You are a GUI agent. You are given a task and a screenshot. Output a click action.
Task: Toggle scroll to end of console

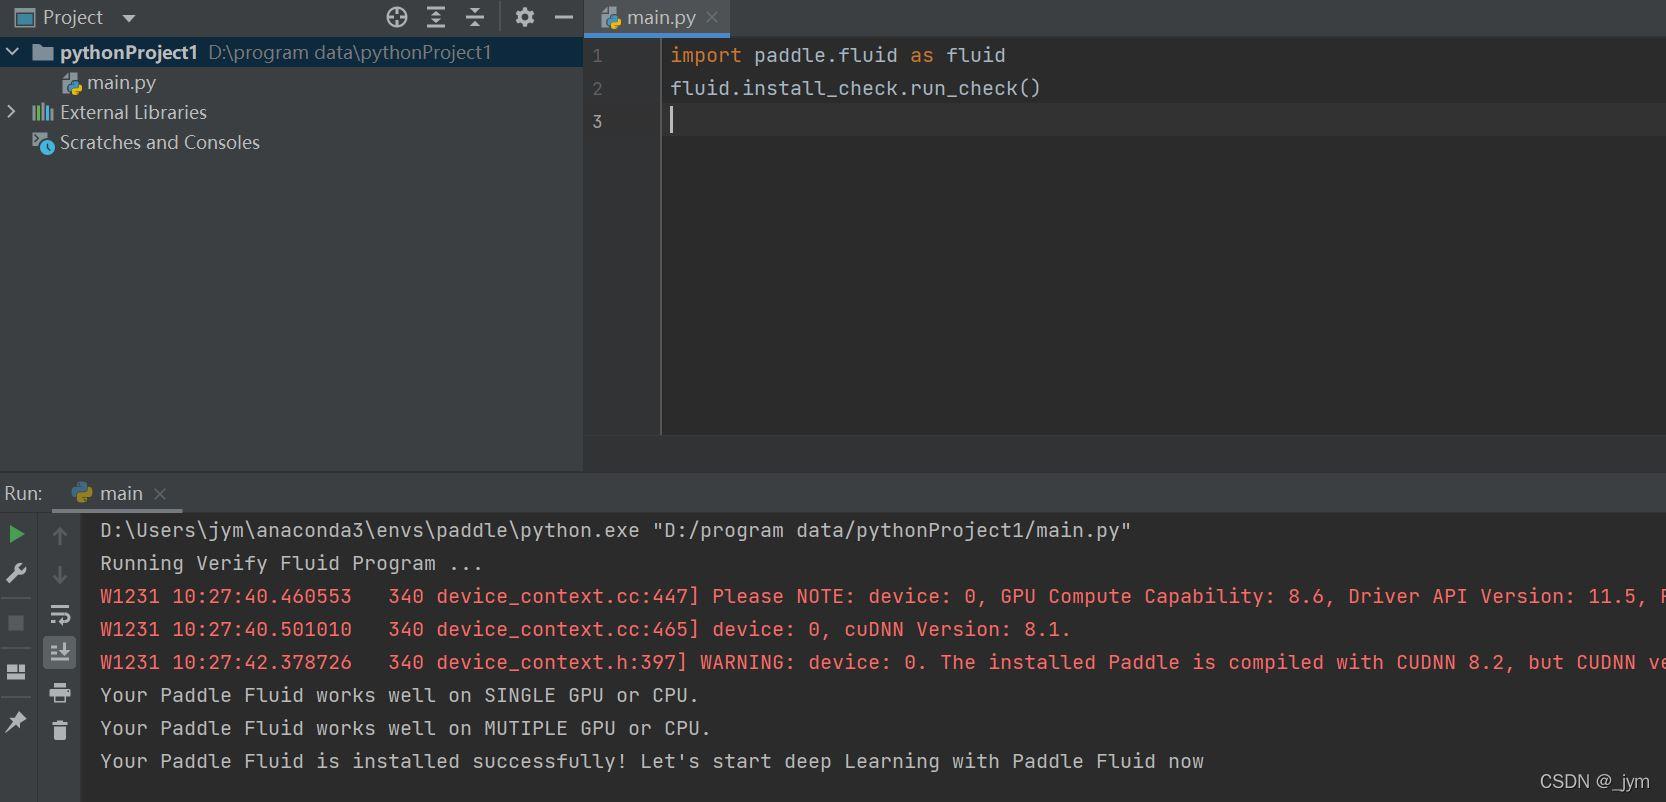tap(60, 653)
